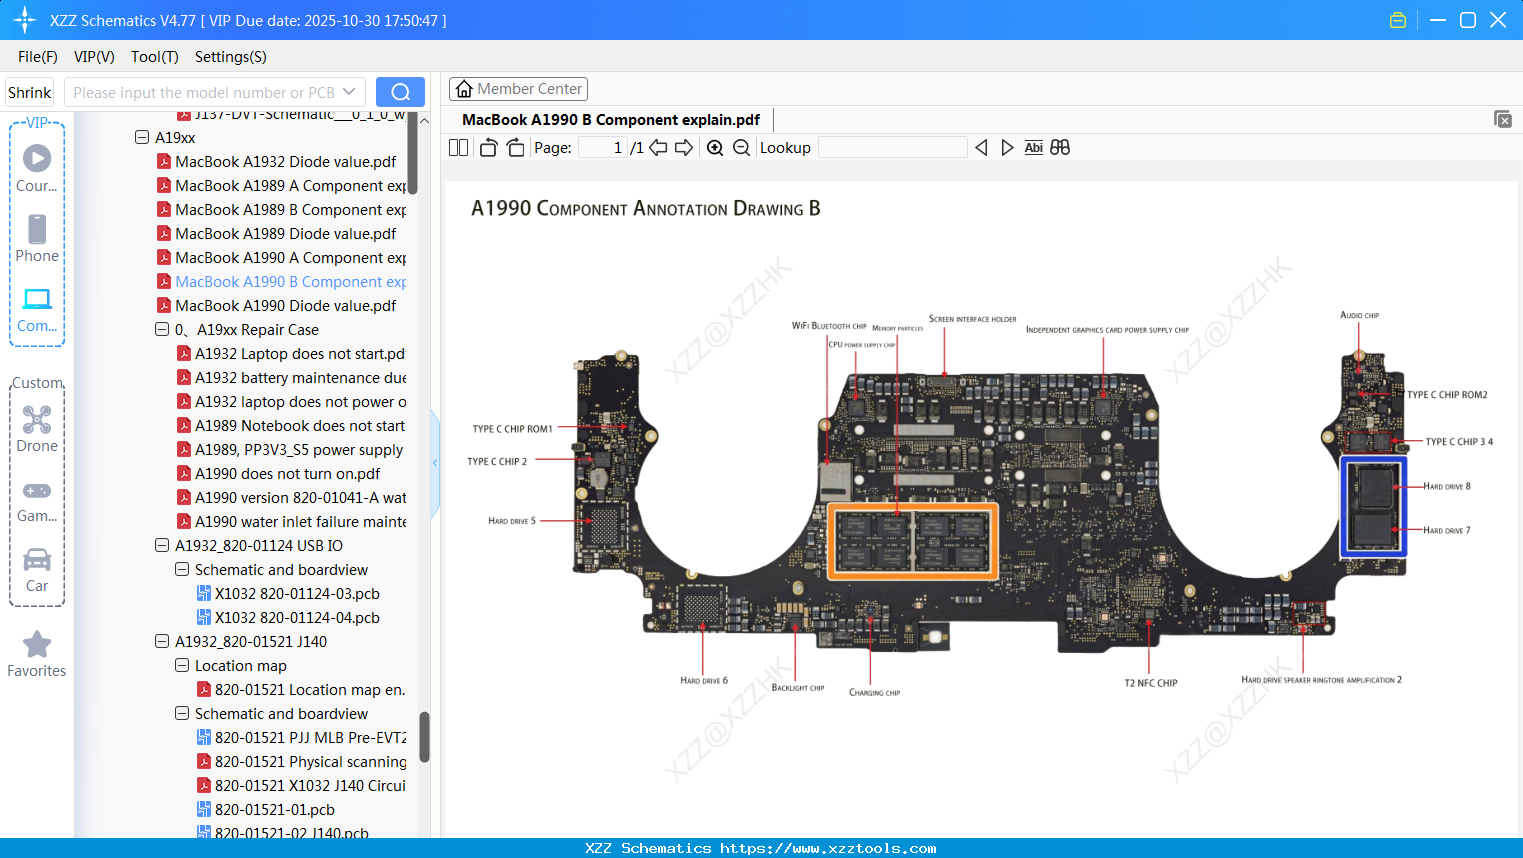Collapse the A1932_820-01124 USB IO folder
The width and height of the screenshot is (1523, 858).
[162, 545]
